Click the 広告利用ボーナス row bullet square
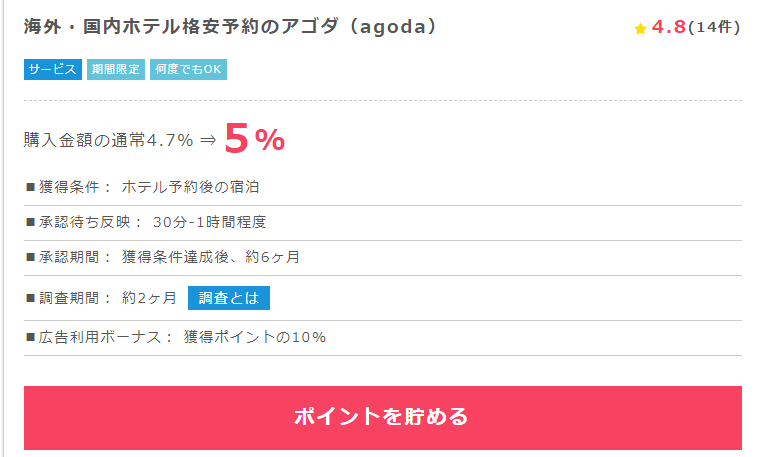 pos(30,337)
